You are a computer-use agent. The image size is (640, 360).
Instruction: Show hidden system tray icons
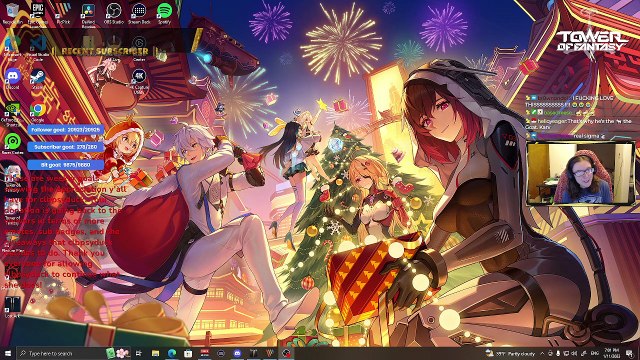tap(542, 353)
